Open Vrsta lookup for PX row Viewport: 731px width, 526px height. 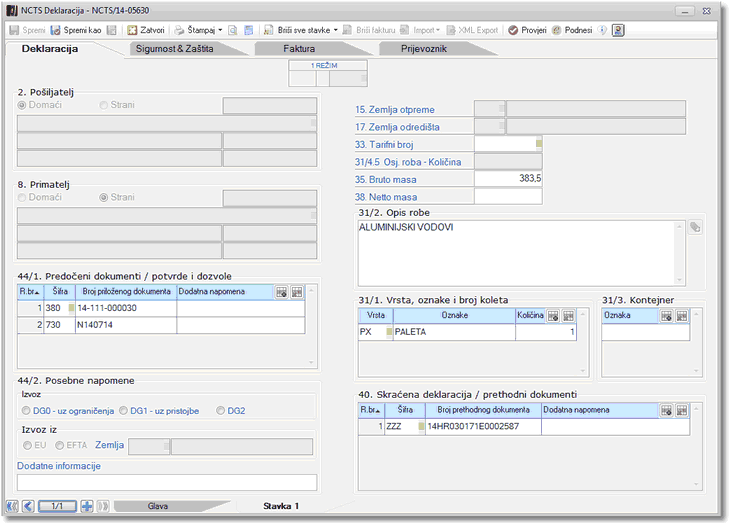(389, 332)
